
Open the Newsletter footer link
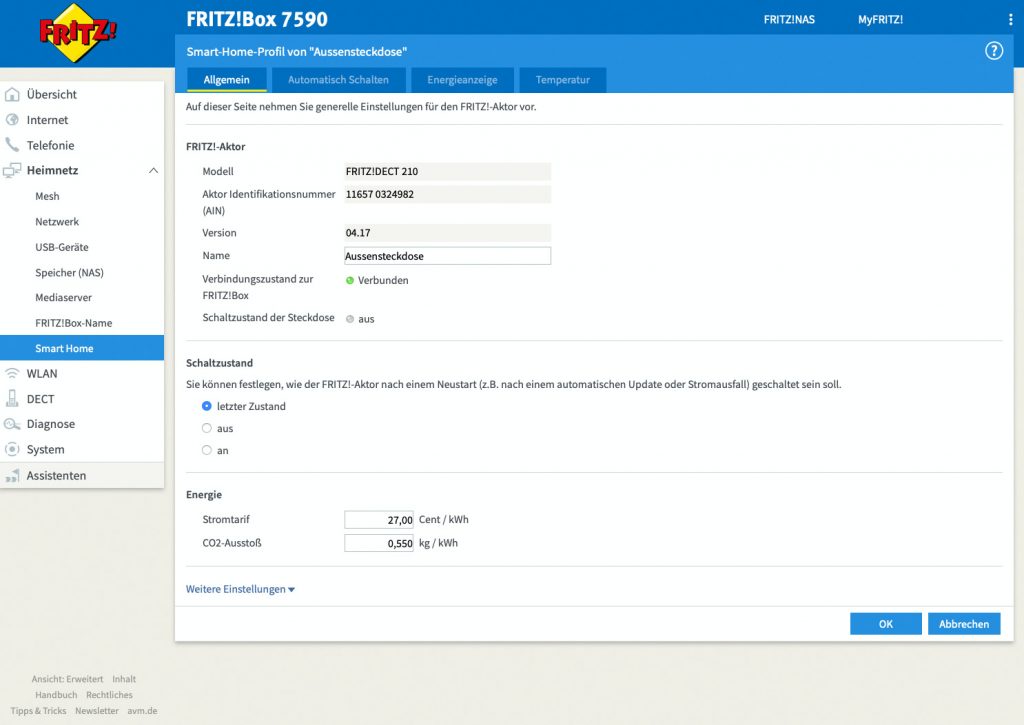pyautogui.click(x=97, y=711)
